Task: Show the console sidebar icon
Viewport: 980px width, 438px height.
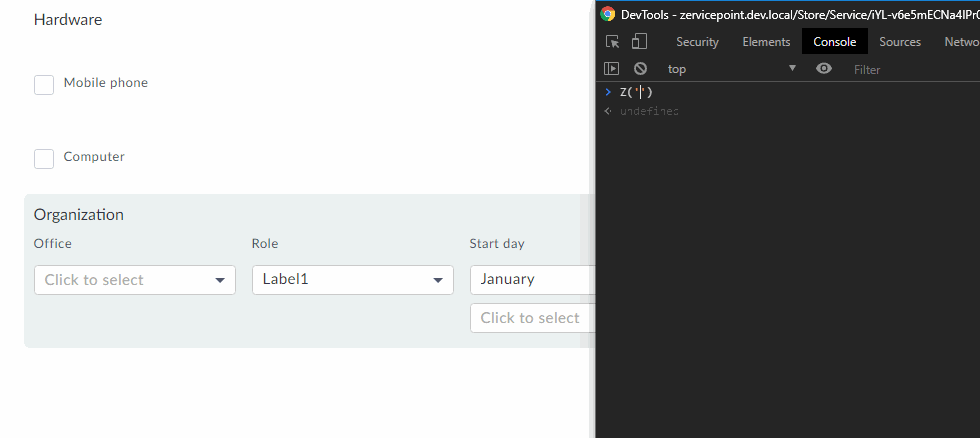Action: [612, 69]
